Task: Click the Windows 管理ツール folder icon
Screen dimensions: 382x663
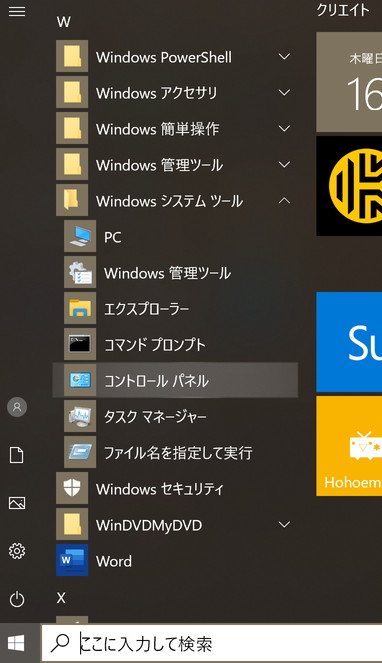Action: point(72,164)
